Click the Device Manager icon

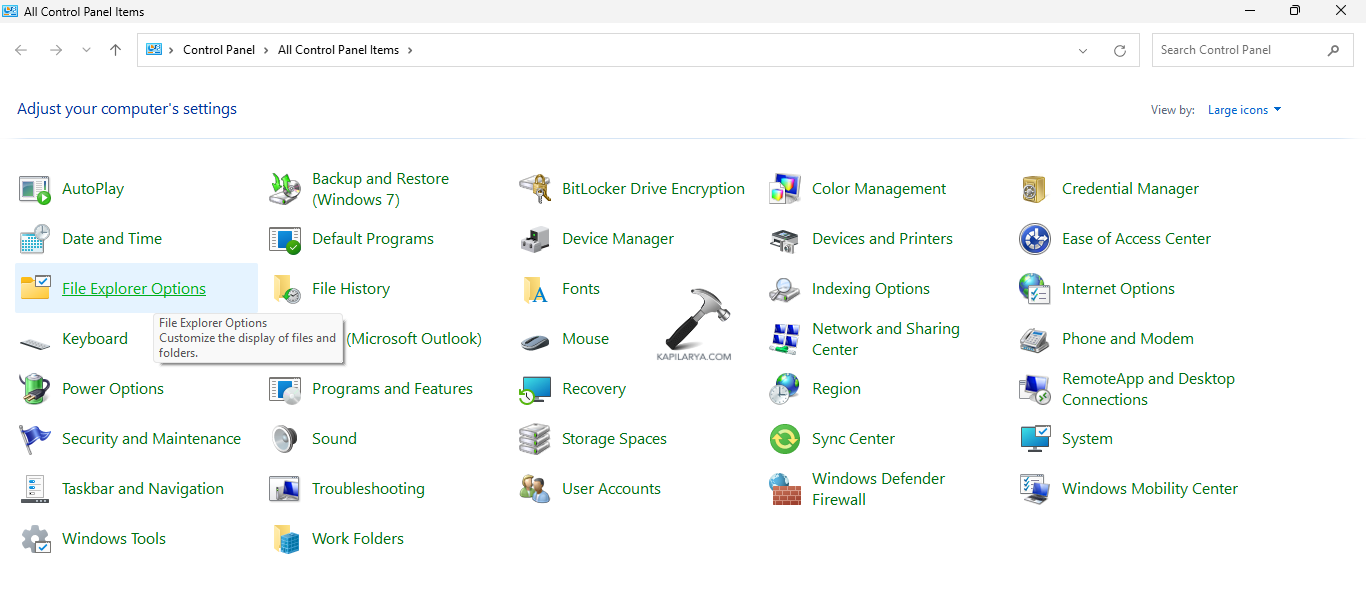click(535, 239)
